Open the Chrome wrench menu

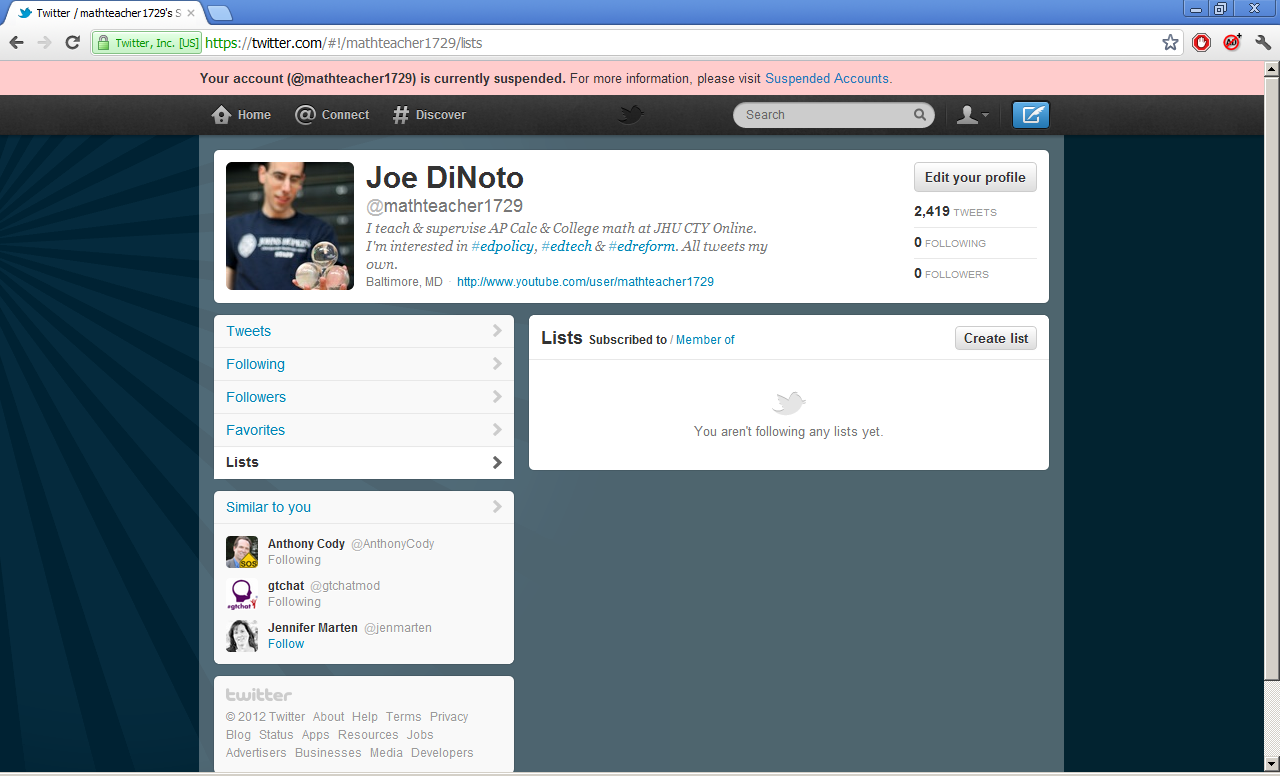point(1263,43)
